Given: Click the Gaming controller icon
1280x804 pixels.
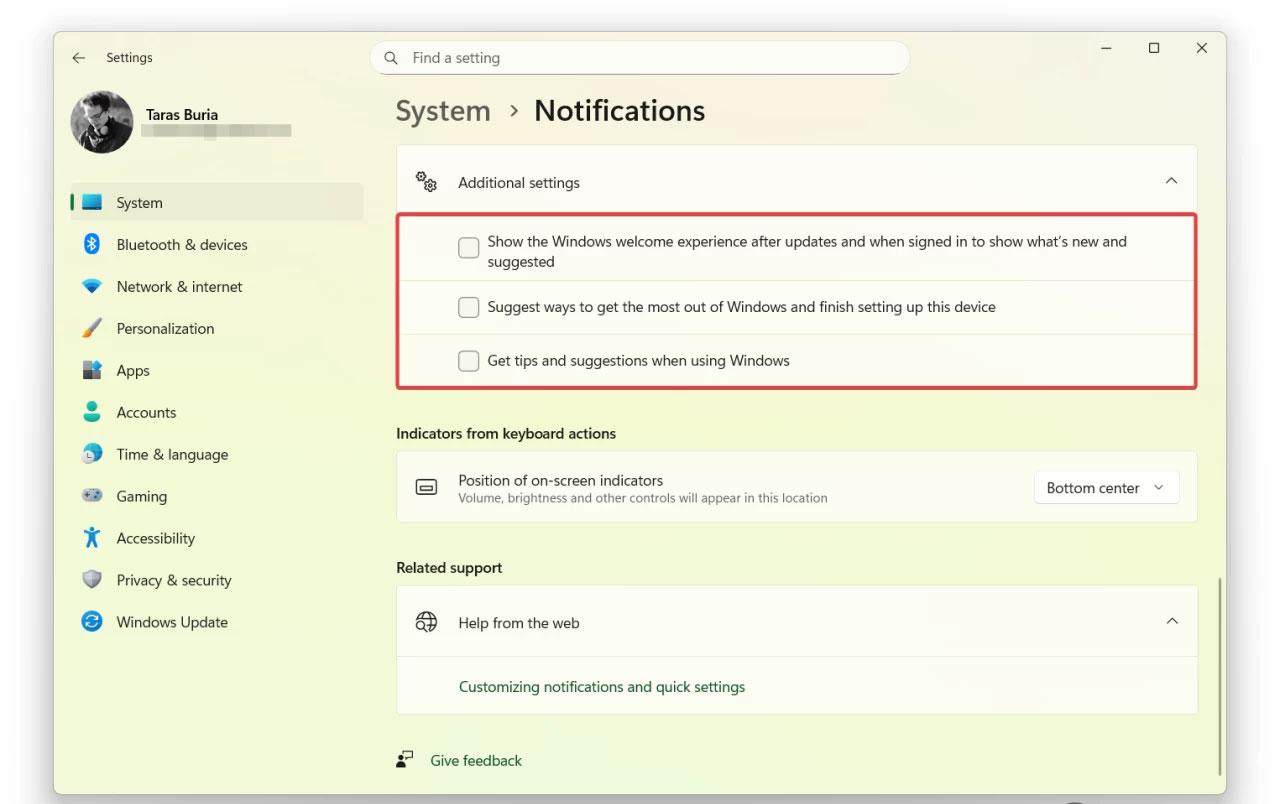Looking at the screenshot, I should 92,496.
